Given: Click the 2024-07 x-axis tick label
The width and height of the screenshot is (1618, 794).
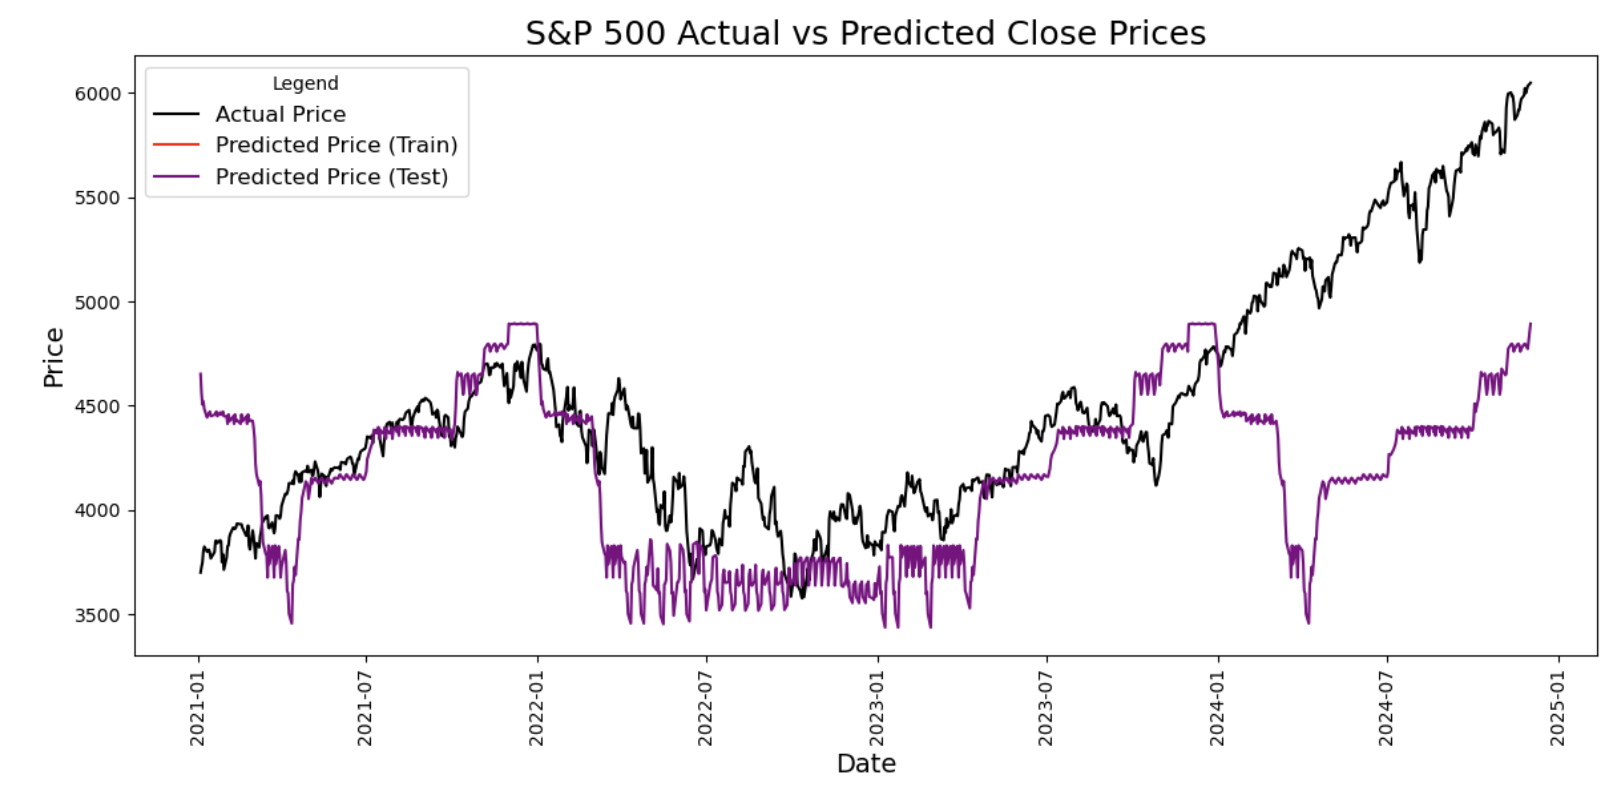Looking at the screenshot, I should tap(1386, 708).
